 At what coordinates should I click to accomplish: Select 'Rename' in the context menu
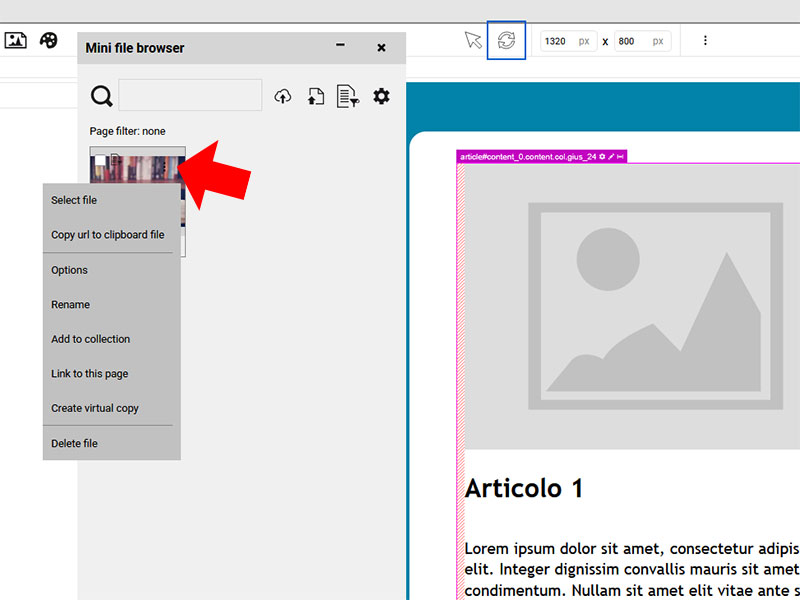click(70, 305)
